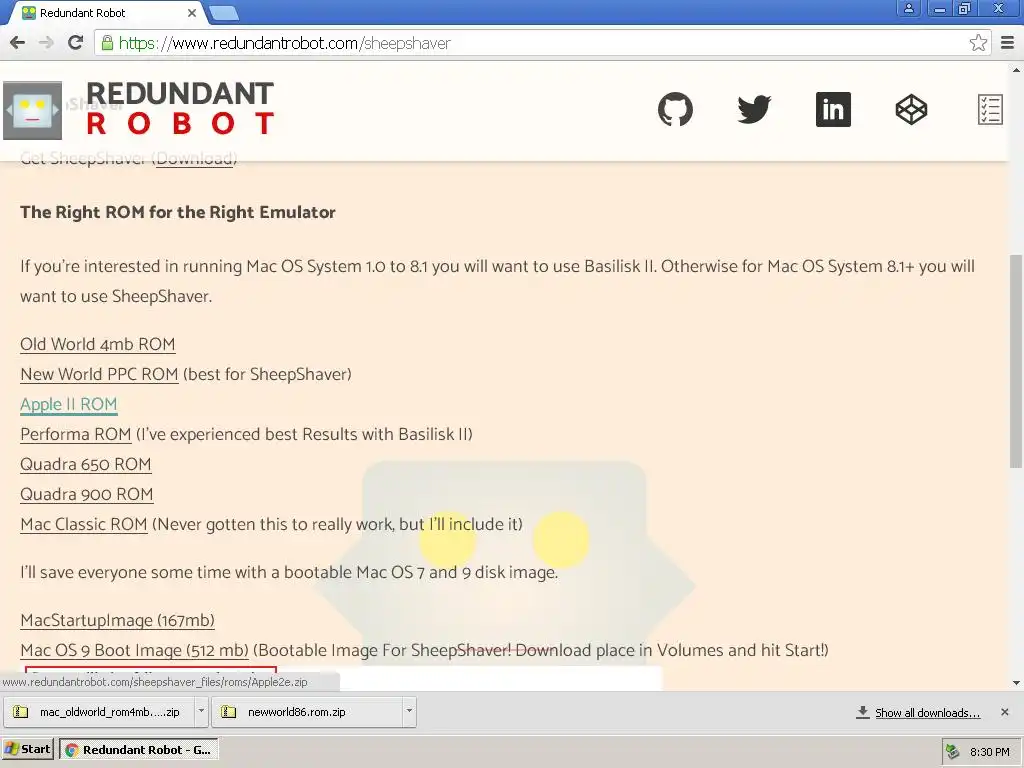Click the browser forward arrow
Image resolution: width=1024 pixels, height=768 pixels.
pos(46,43)
